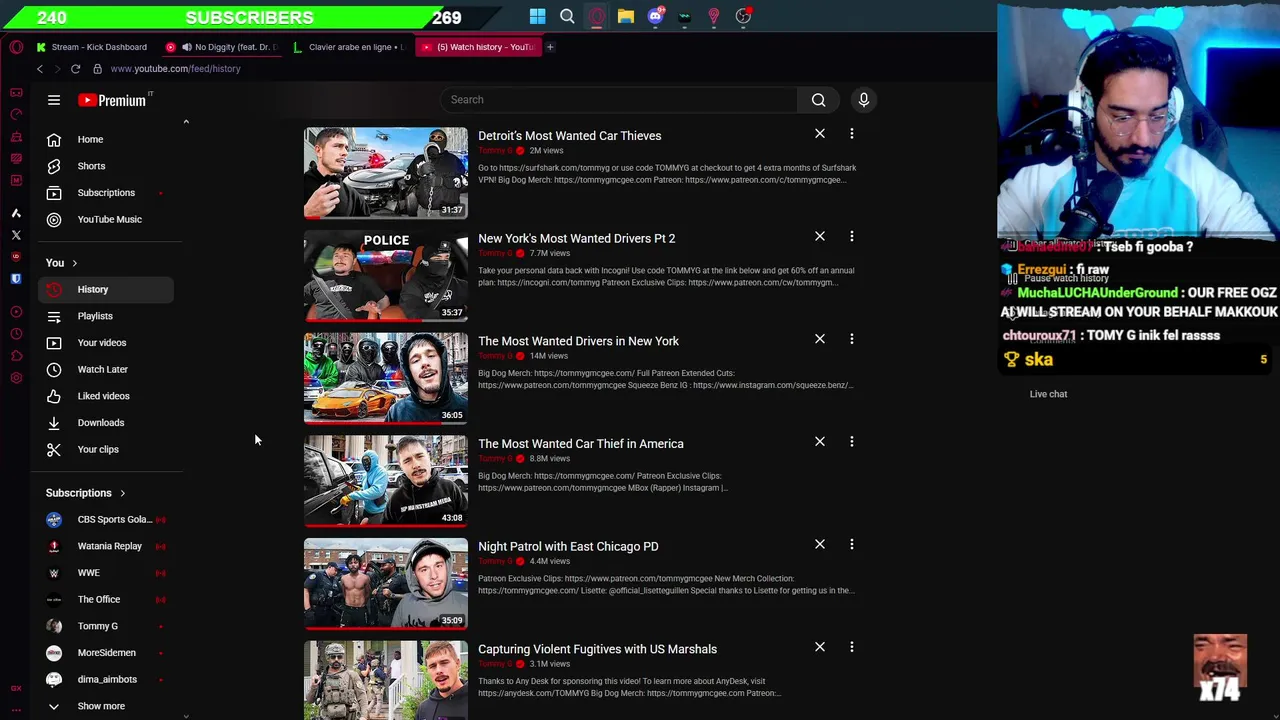Open options for New York's Most Wanted Drivers Pt 2
Viewport: 1280px width, 720px height.
(x=852, y=237)
